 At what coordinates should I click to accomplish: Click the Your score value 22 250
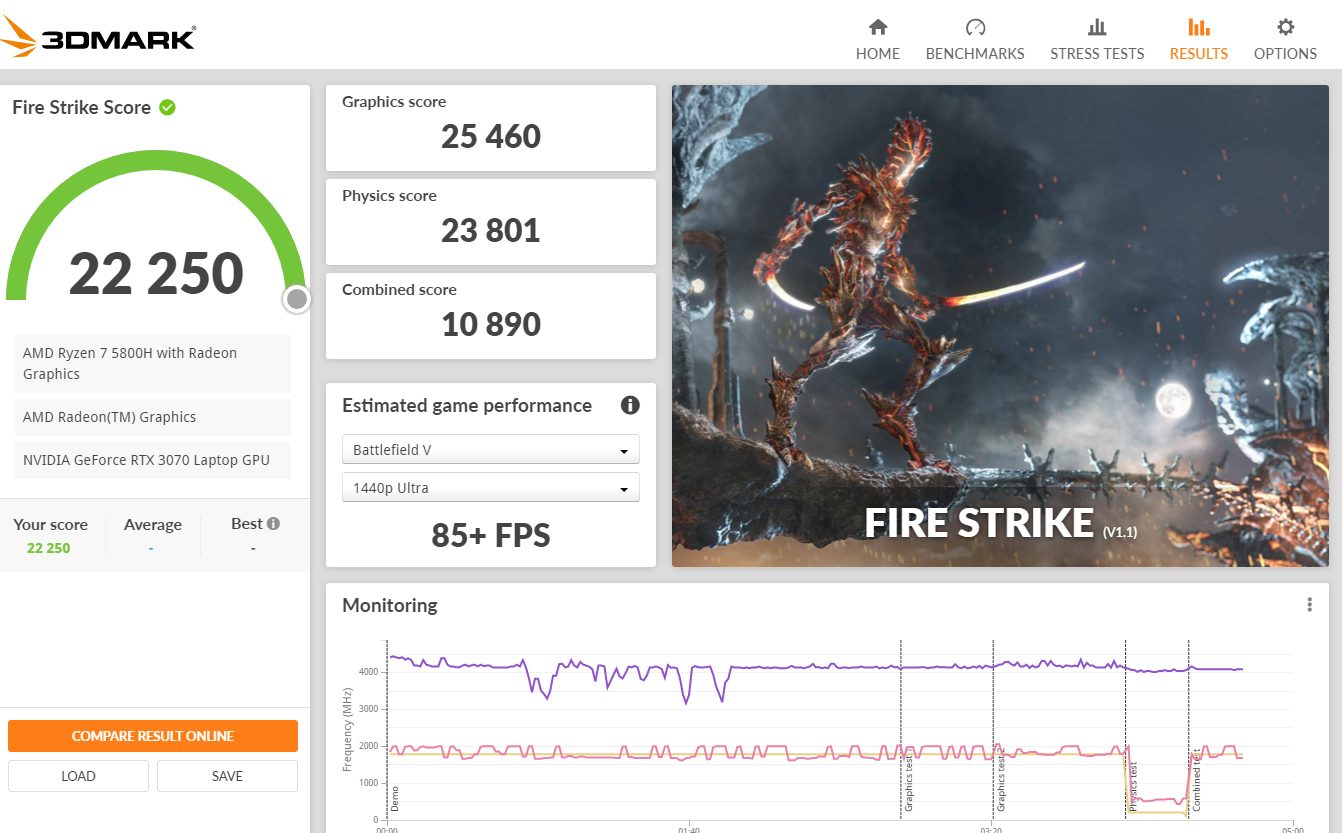coord(49,548)
